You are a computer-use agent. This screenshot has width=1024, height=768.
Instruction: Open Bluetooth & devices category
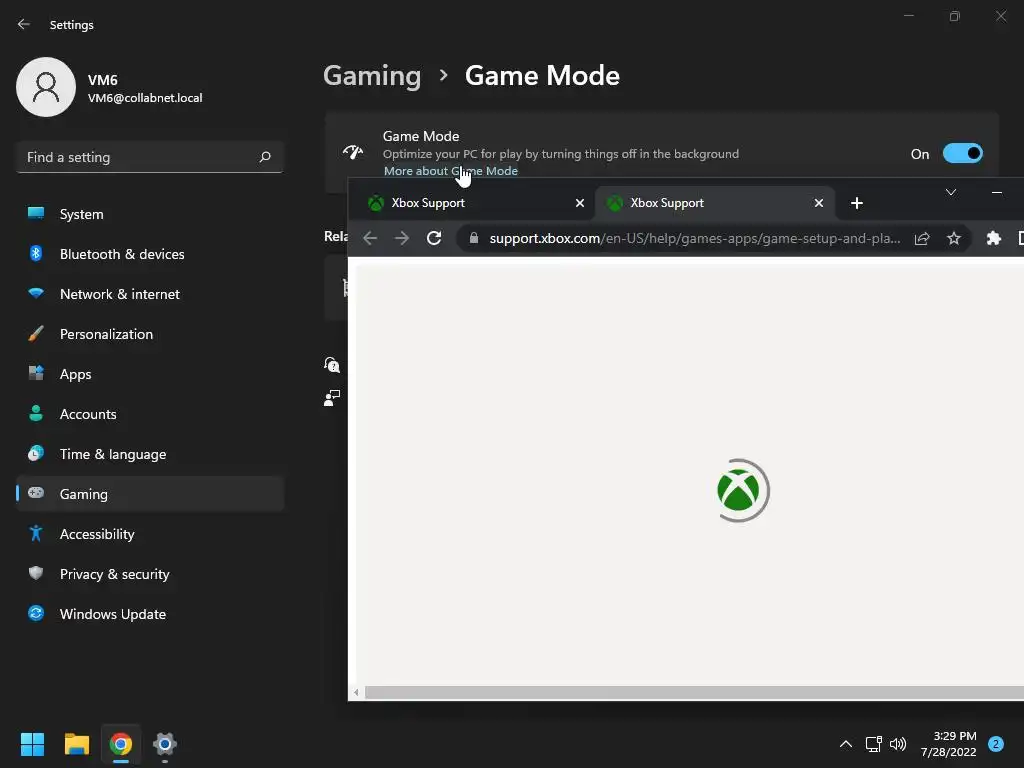point(150,254)
